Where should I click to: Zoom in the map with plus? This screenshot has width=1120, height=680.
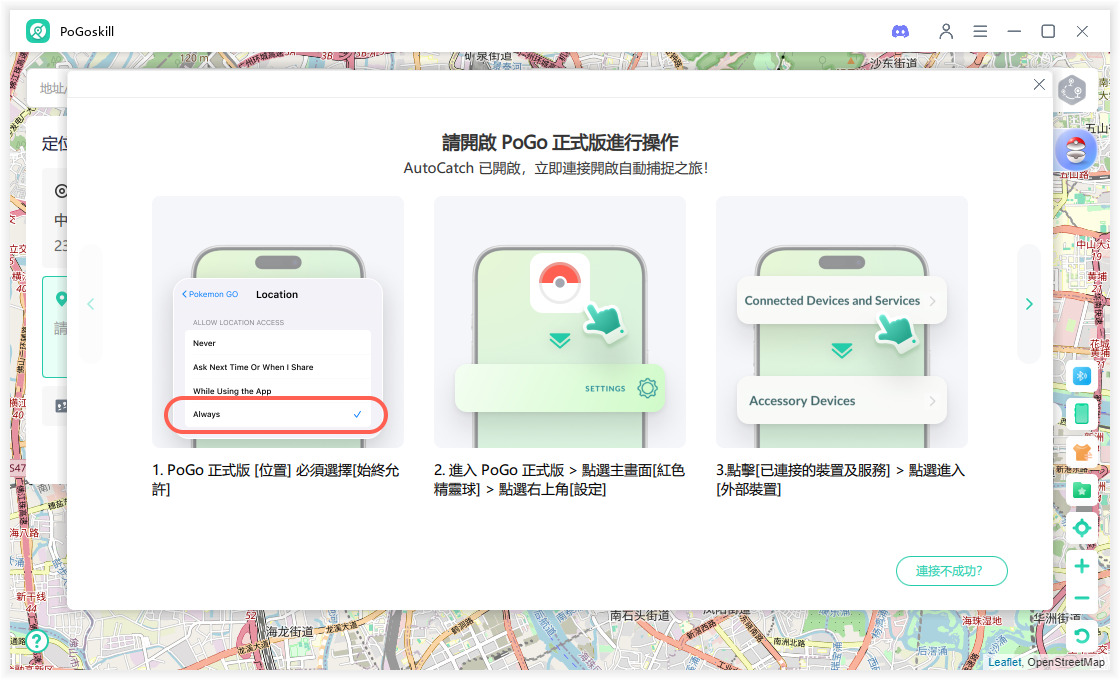click(x=1081, y=566)
